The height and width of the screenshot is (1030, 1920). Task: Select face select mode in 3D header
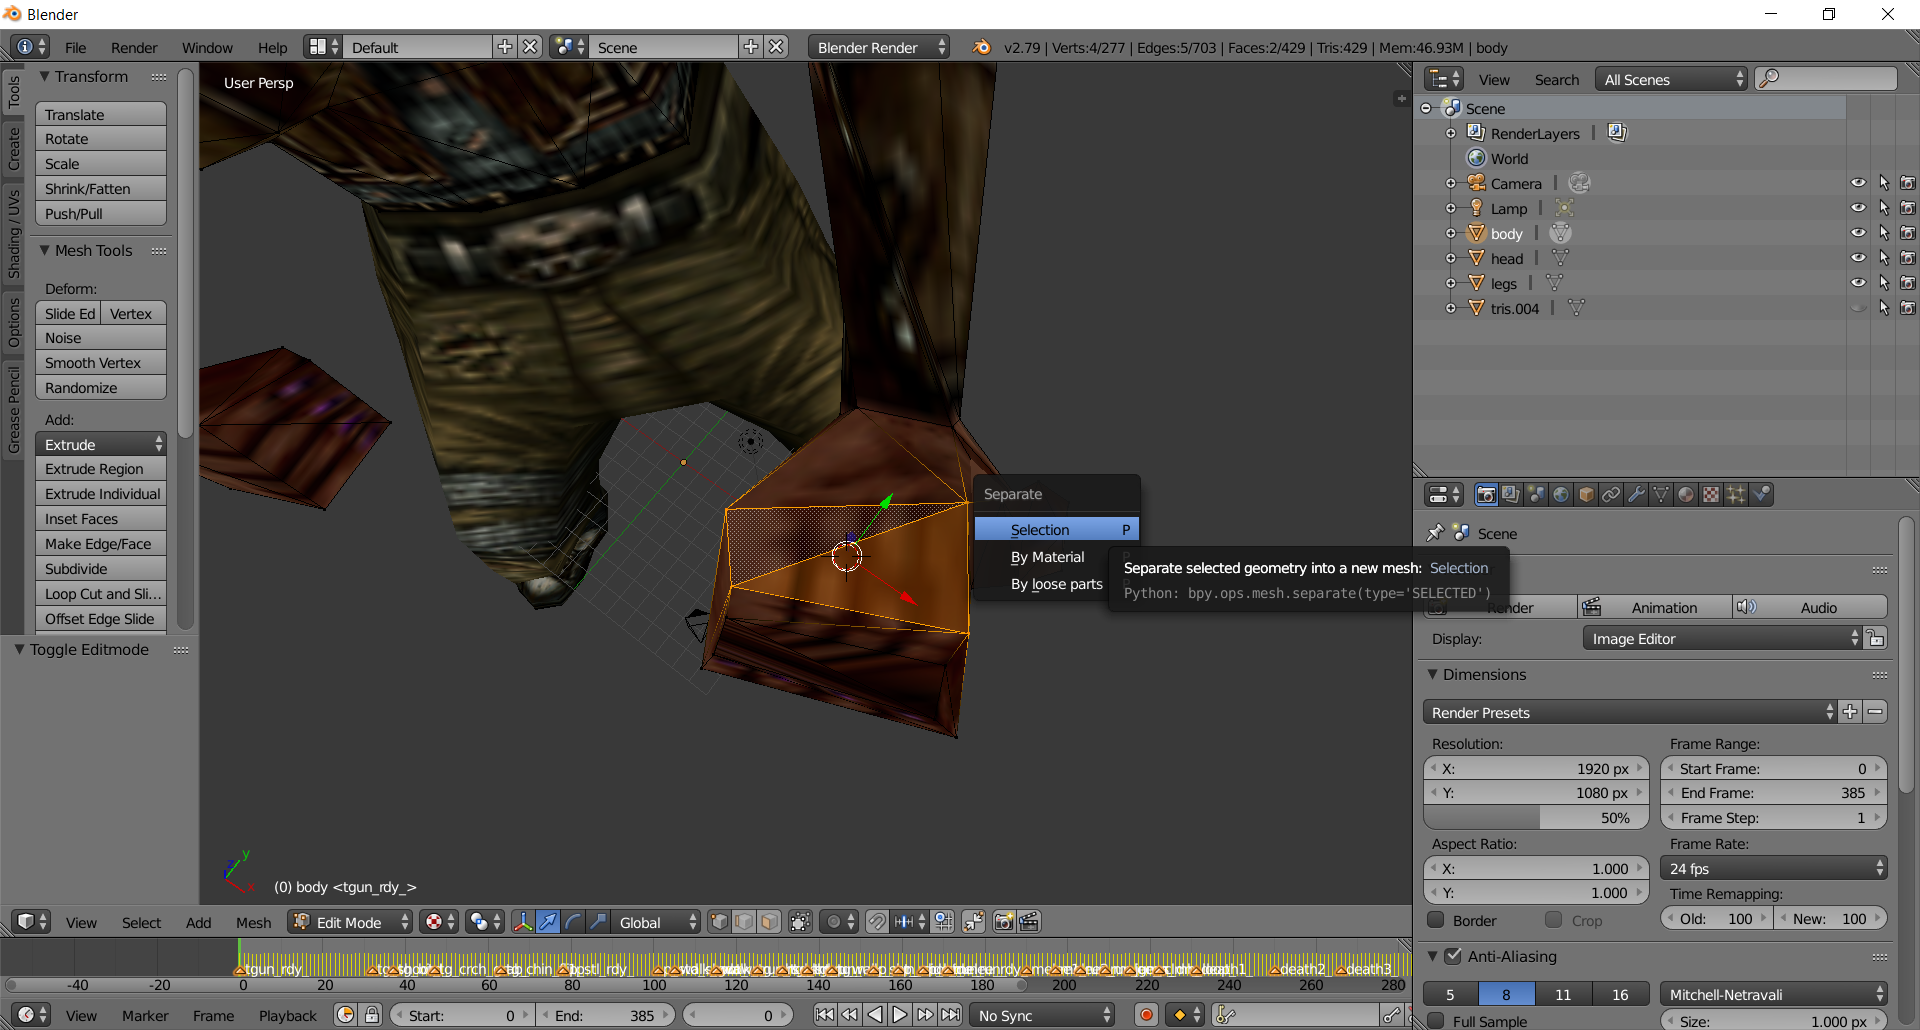[769, 922]
